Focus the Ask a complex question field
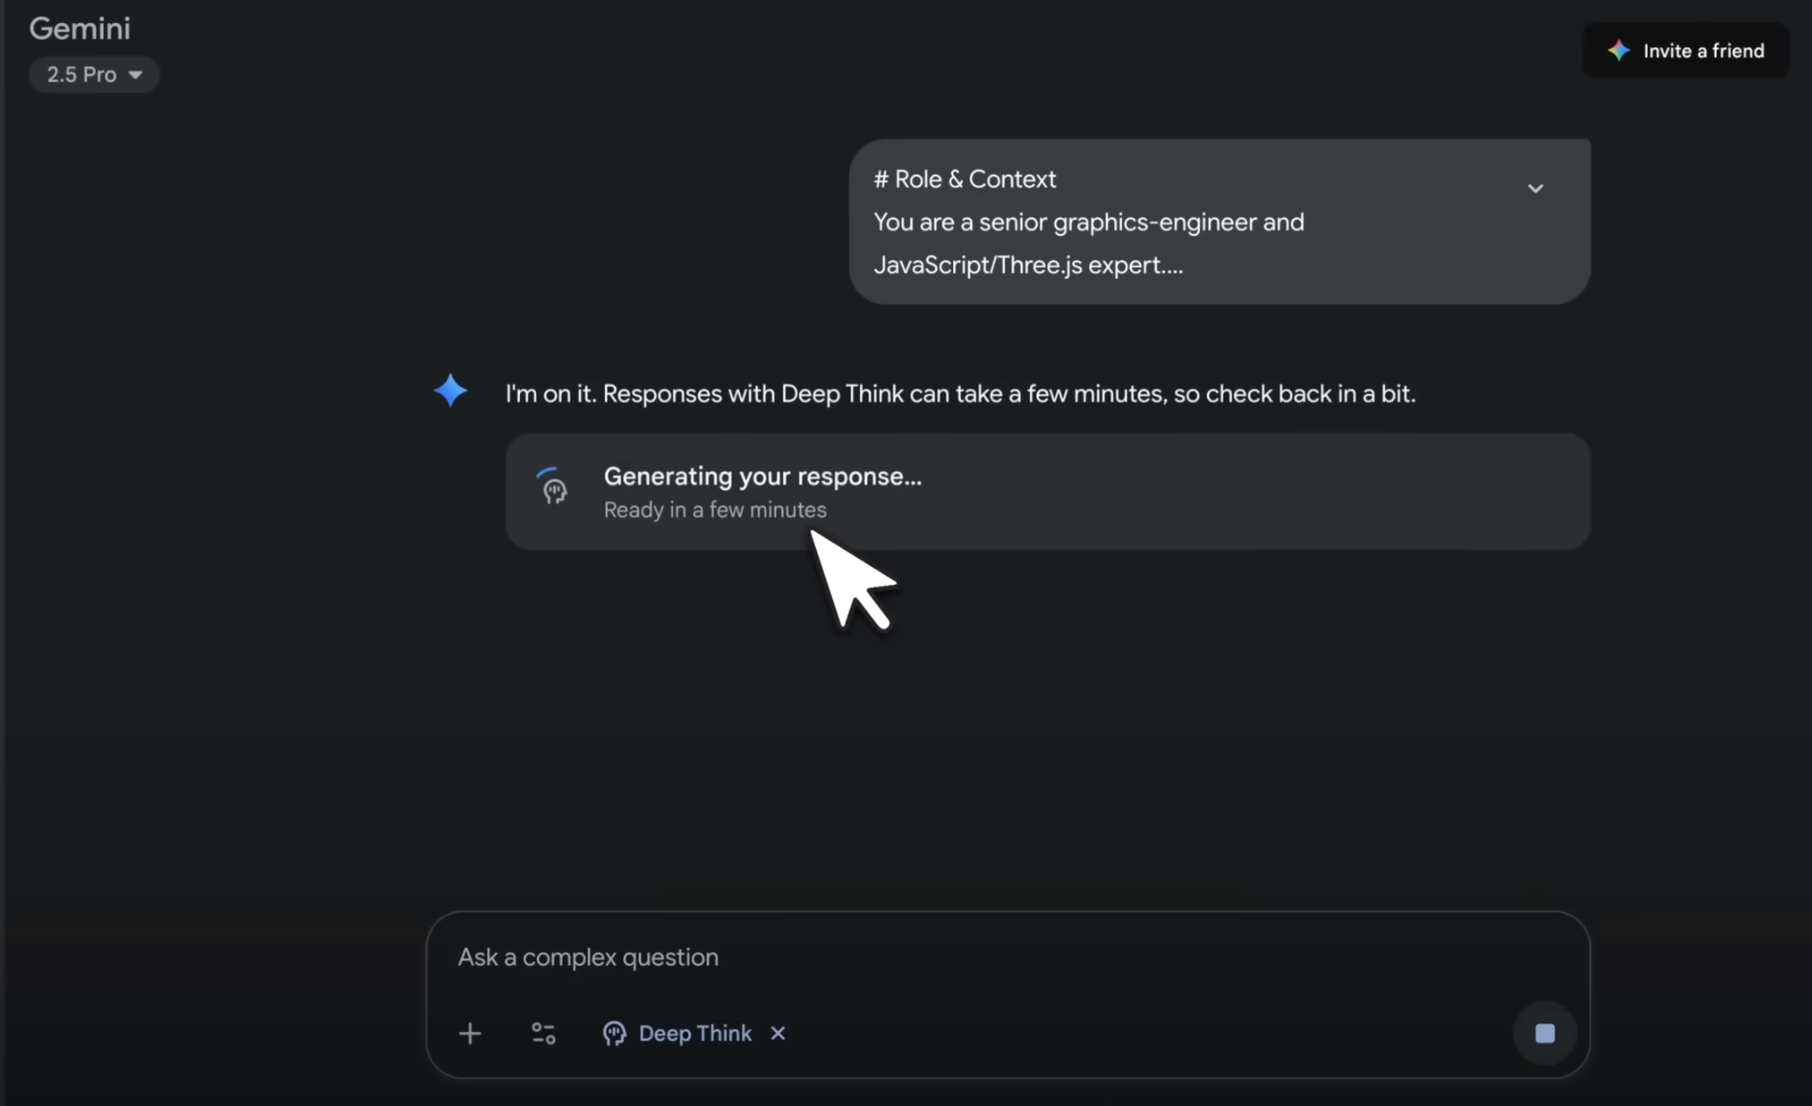Image resolution: width=1812 pixels, height=1106 pixels. click(1008, 957)
